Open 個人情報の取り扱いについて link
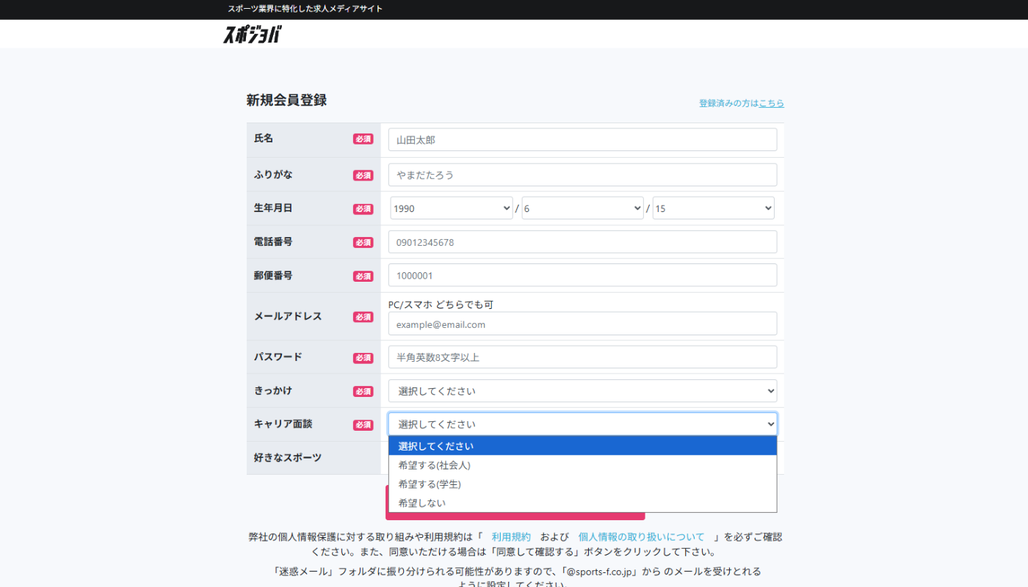This screenshot has width=1028, height=587. point(641,537)
